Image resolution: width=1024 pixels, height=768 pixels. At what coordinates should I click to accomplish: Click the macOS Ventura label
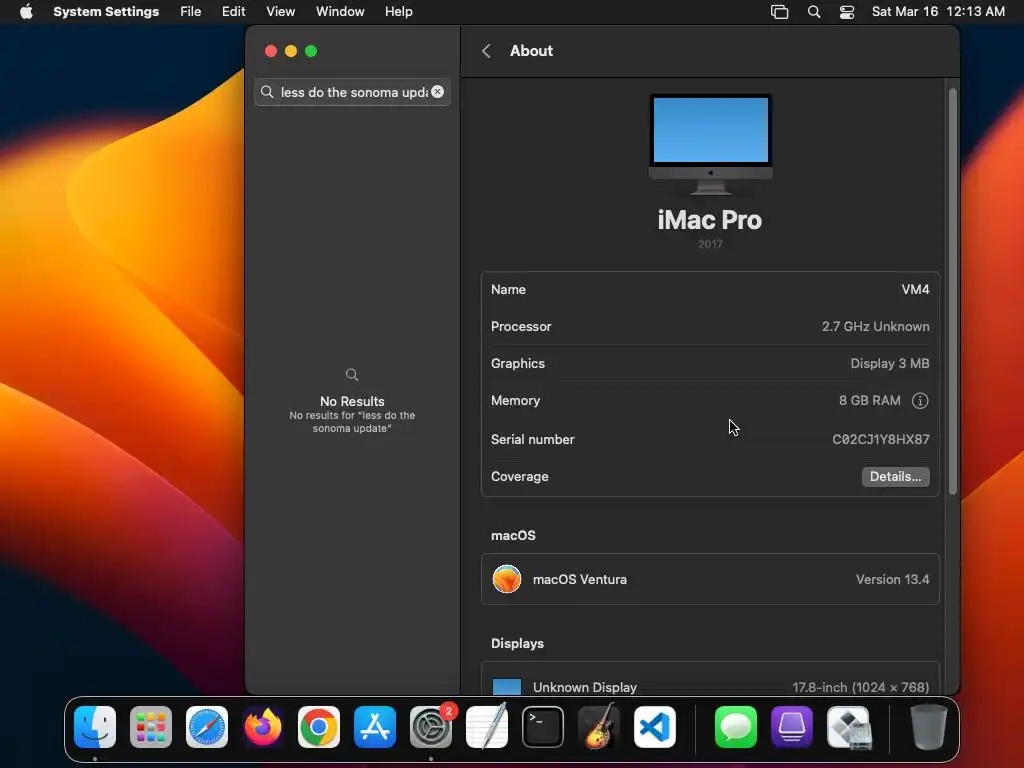tap(580, 579)
